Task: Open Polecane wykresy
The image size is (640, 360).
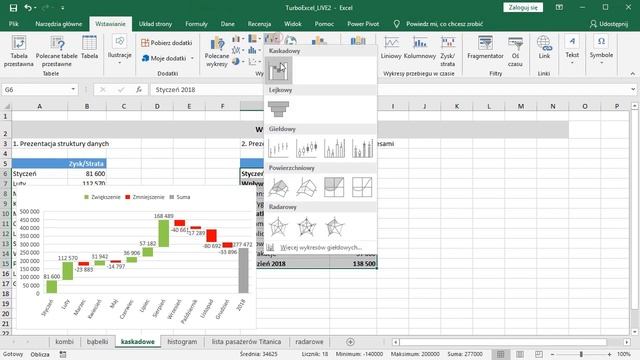Action: click(217, 52)
